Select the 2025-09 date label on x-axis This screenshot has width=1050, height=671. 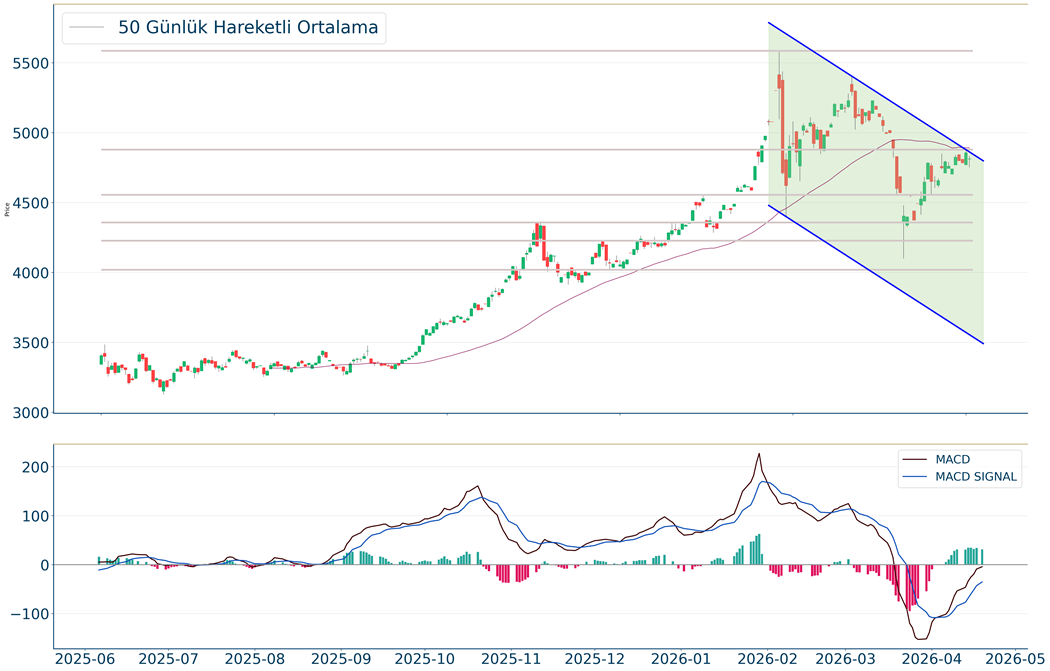tap(342, 659)
